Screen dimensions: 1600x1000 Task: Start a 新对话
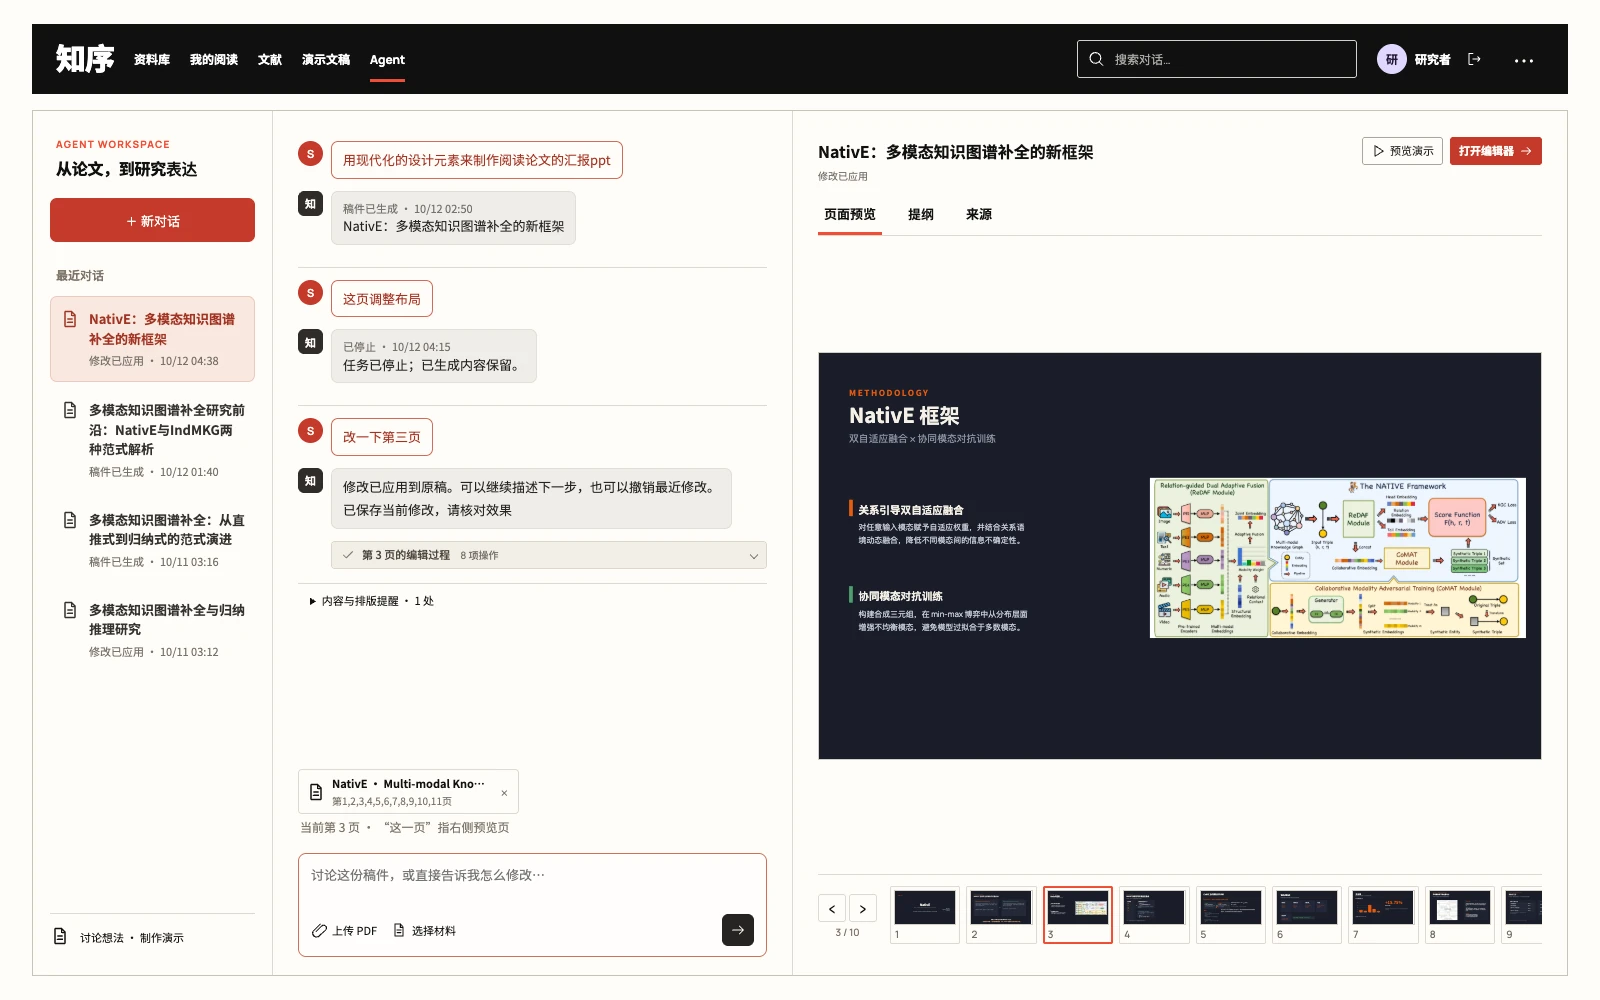click(152, 220)
